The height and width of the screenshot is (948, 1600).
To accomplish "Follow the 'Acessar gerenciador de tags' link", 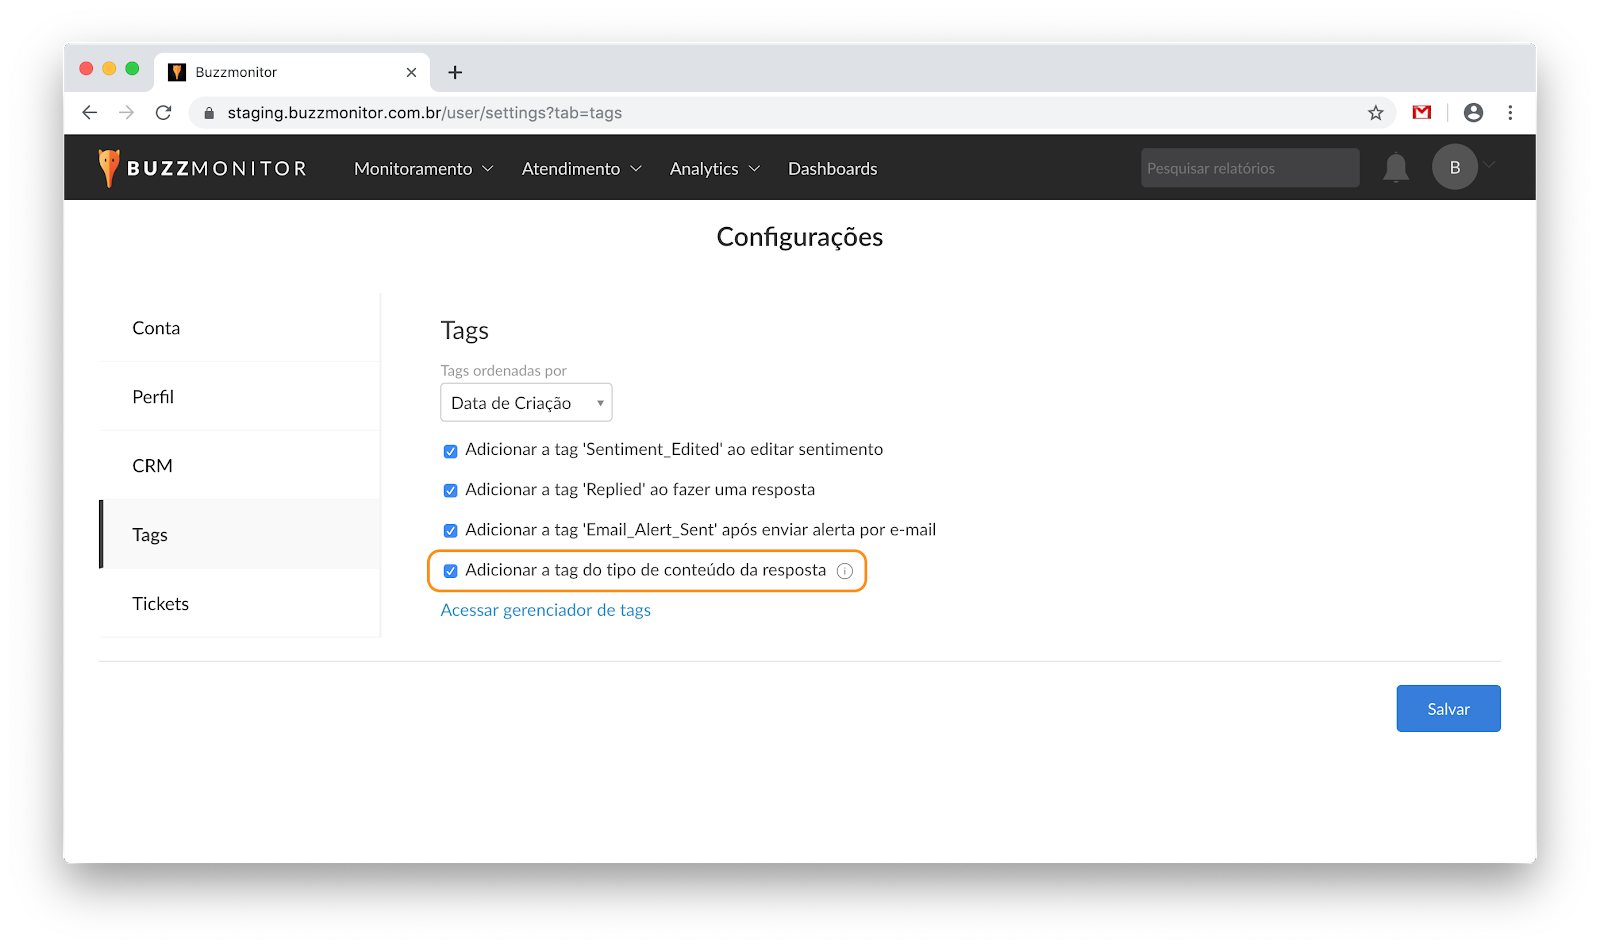I will (x=545, y=610).
